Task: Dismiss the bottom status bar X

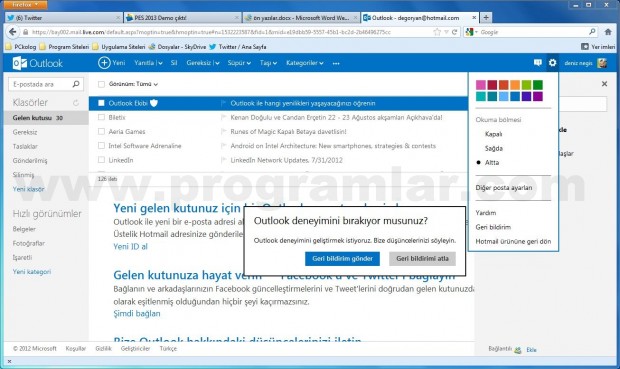Action: [9, 361]
